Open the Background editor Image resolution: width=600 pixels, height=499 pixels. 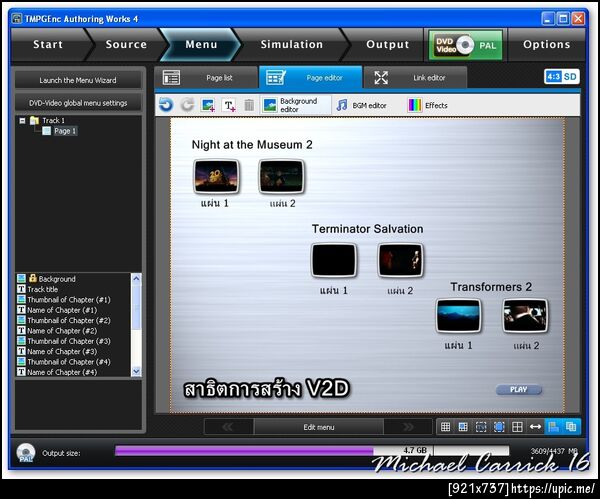pos(295,105)
